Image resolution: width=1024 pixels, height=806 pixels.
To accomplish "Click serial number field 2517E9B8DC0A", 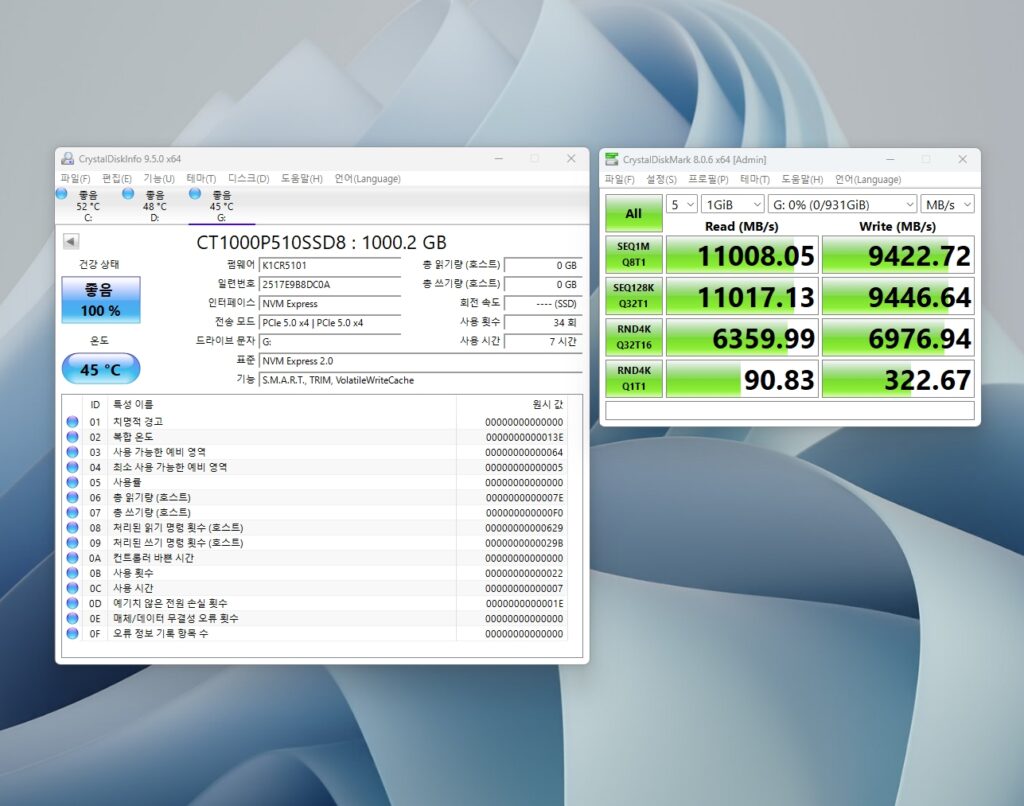I will pos(330,284).
